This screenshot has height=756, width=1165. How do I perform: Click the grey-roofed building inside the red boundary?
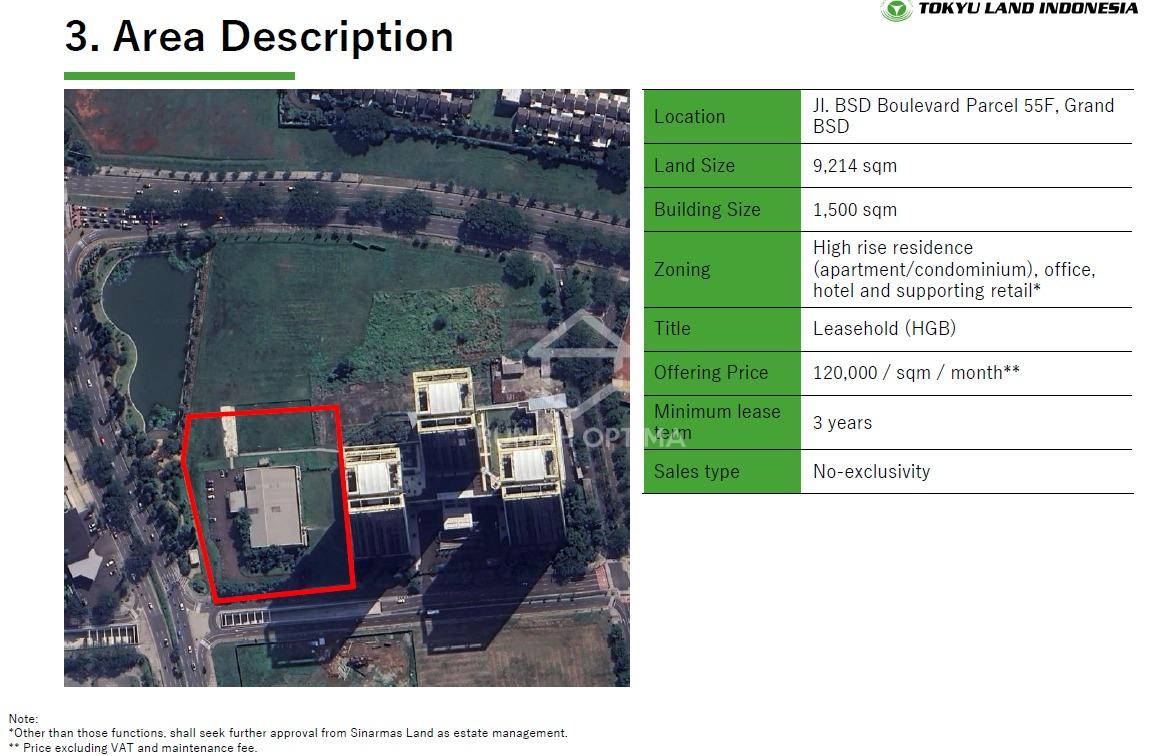point(273,507)
